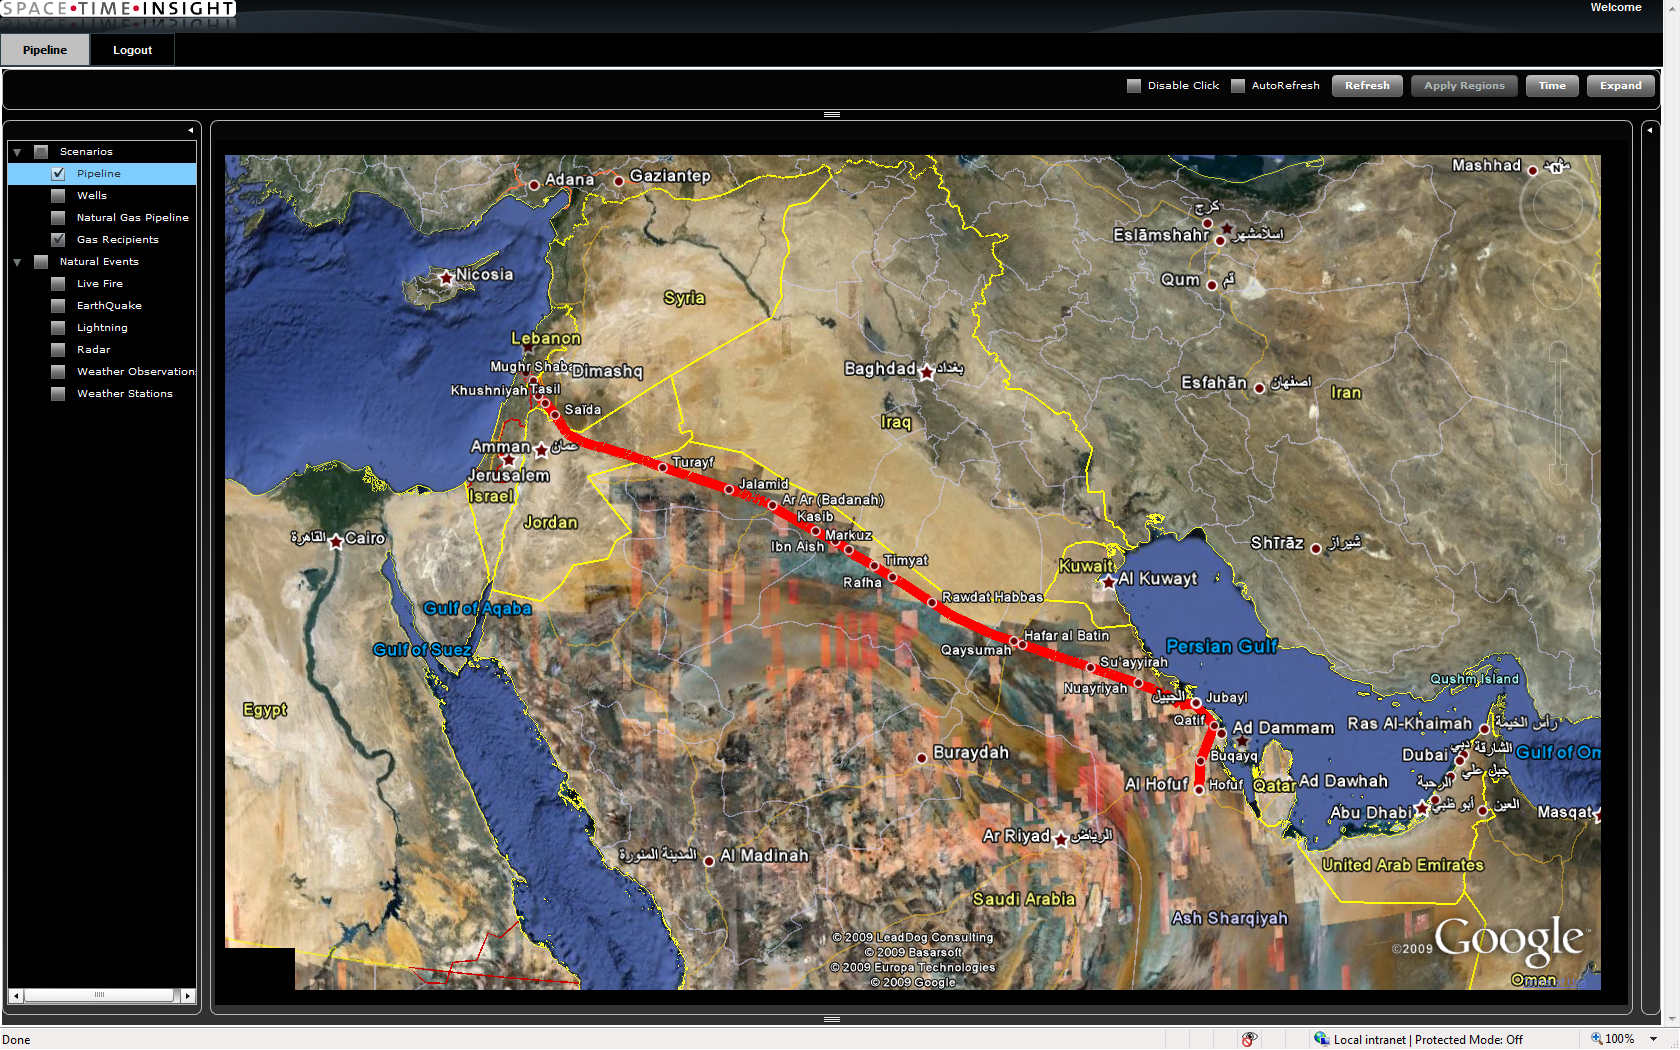Click the Mashhad city dot marker

[1532, 171]
